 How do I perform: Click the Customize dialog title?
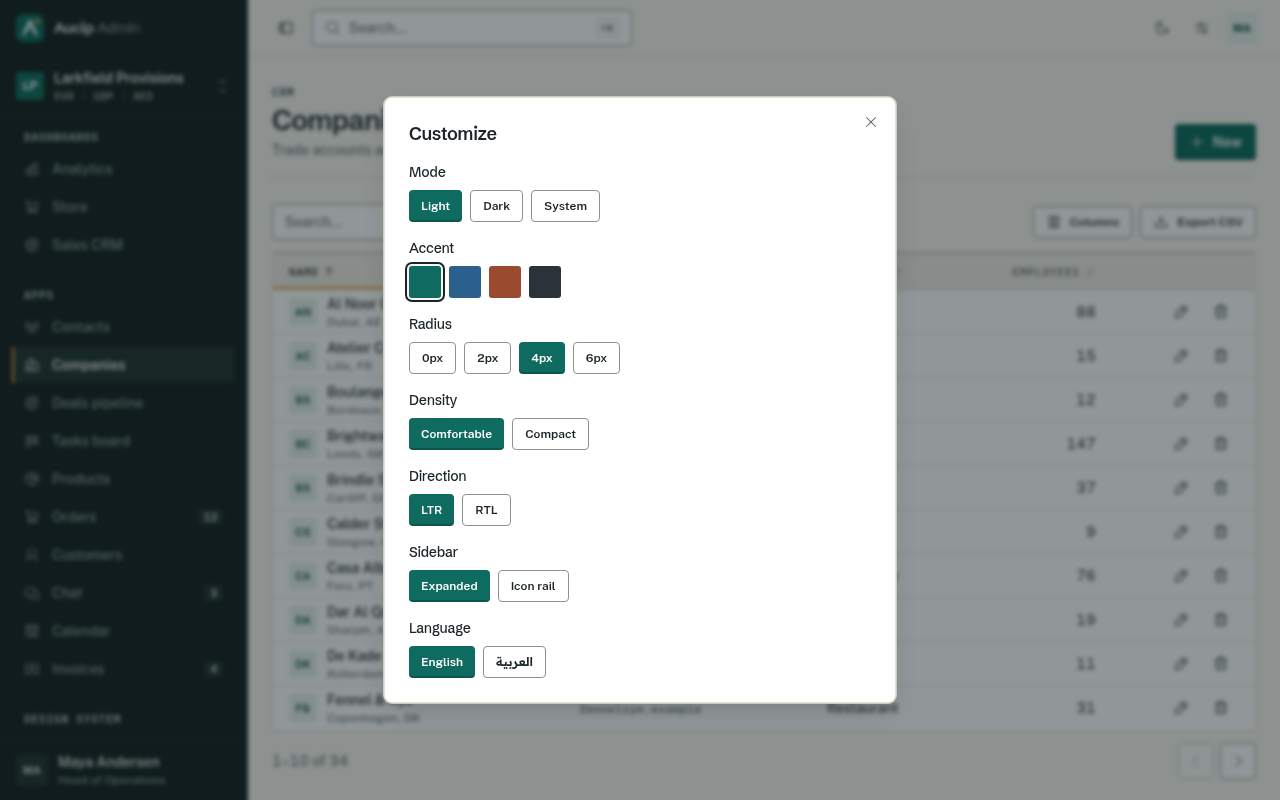click(x=453, y=134)
